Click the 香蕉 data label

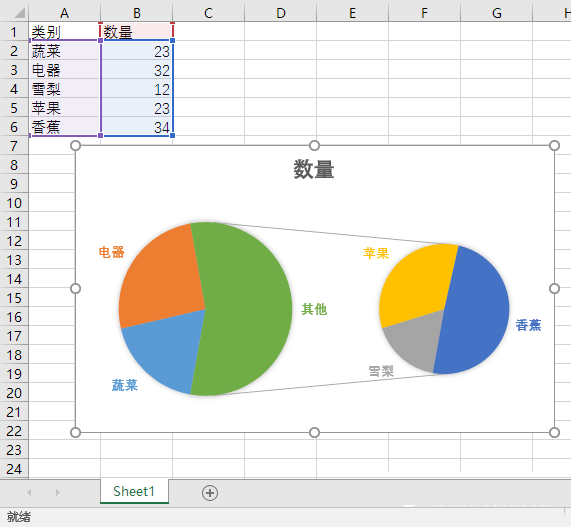528,325
